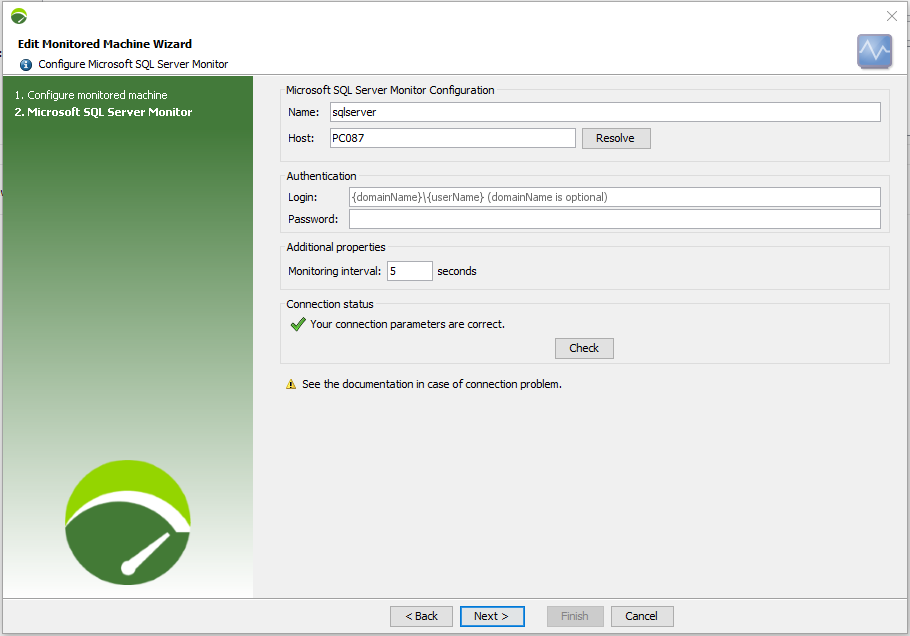This screenshot has height=636, width=910.
Task: Focus the Password input field
Action: [614, 219]
